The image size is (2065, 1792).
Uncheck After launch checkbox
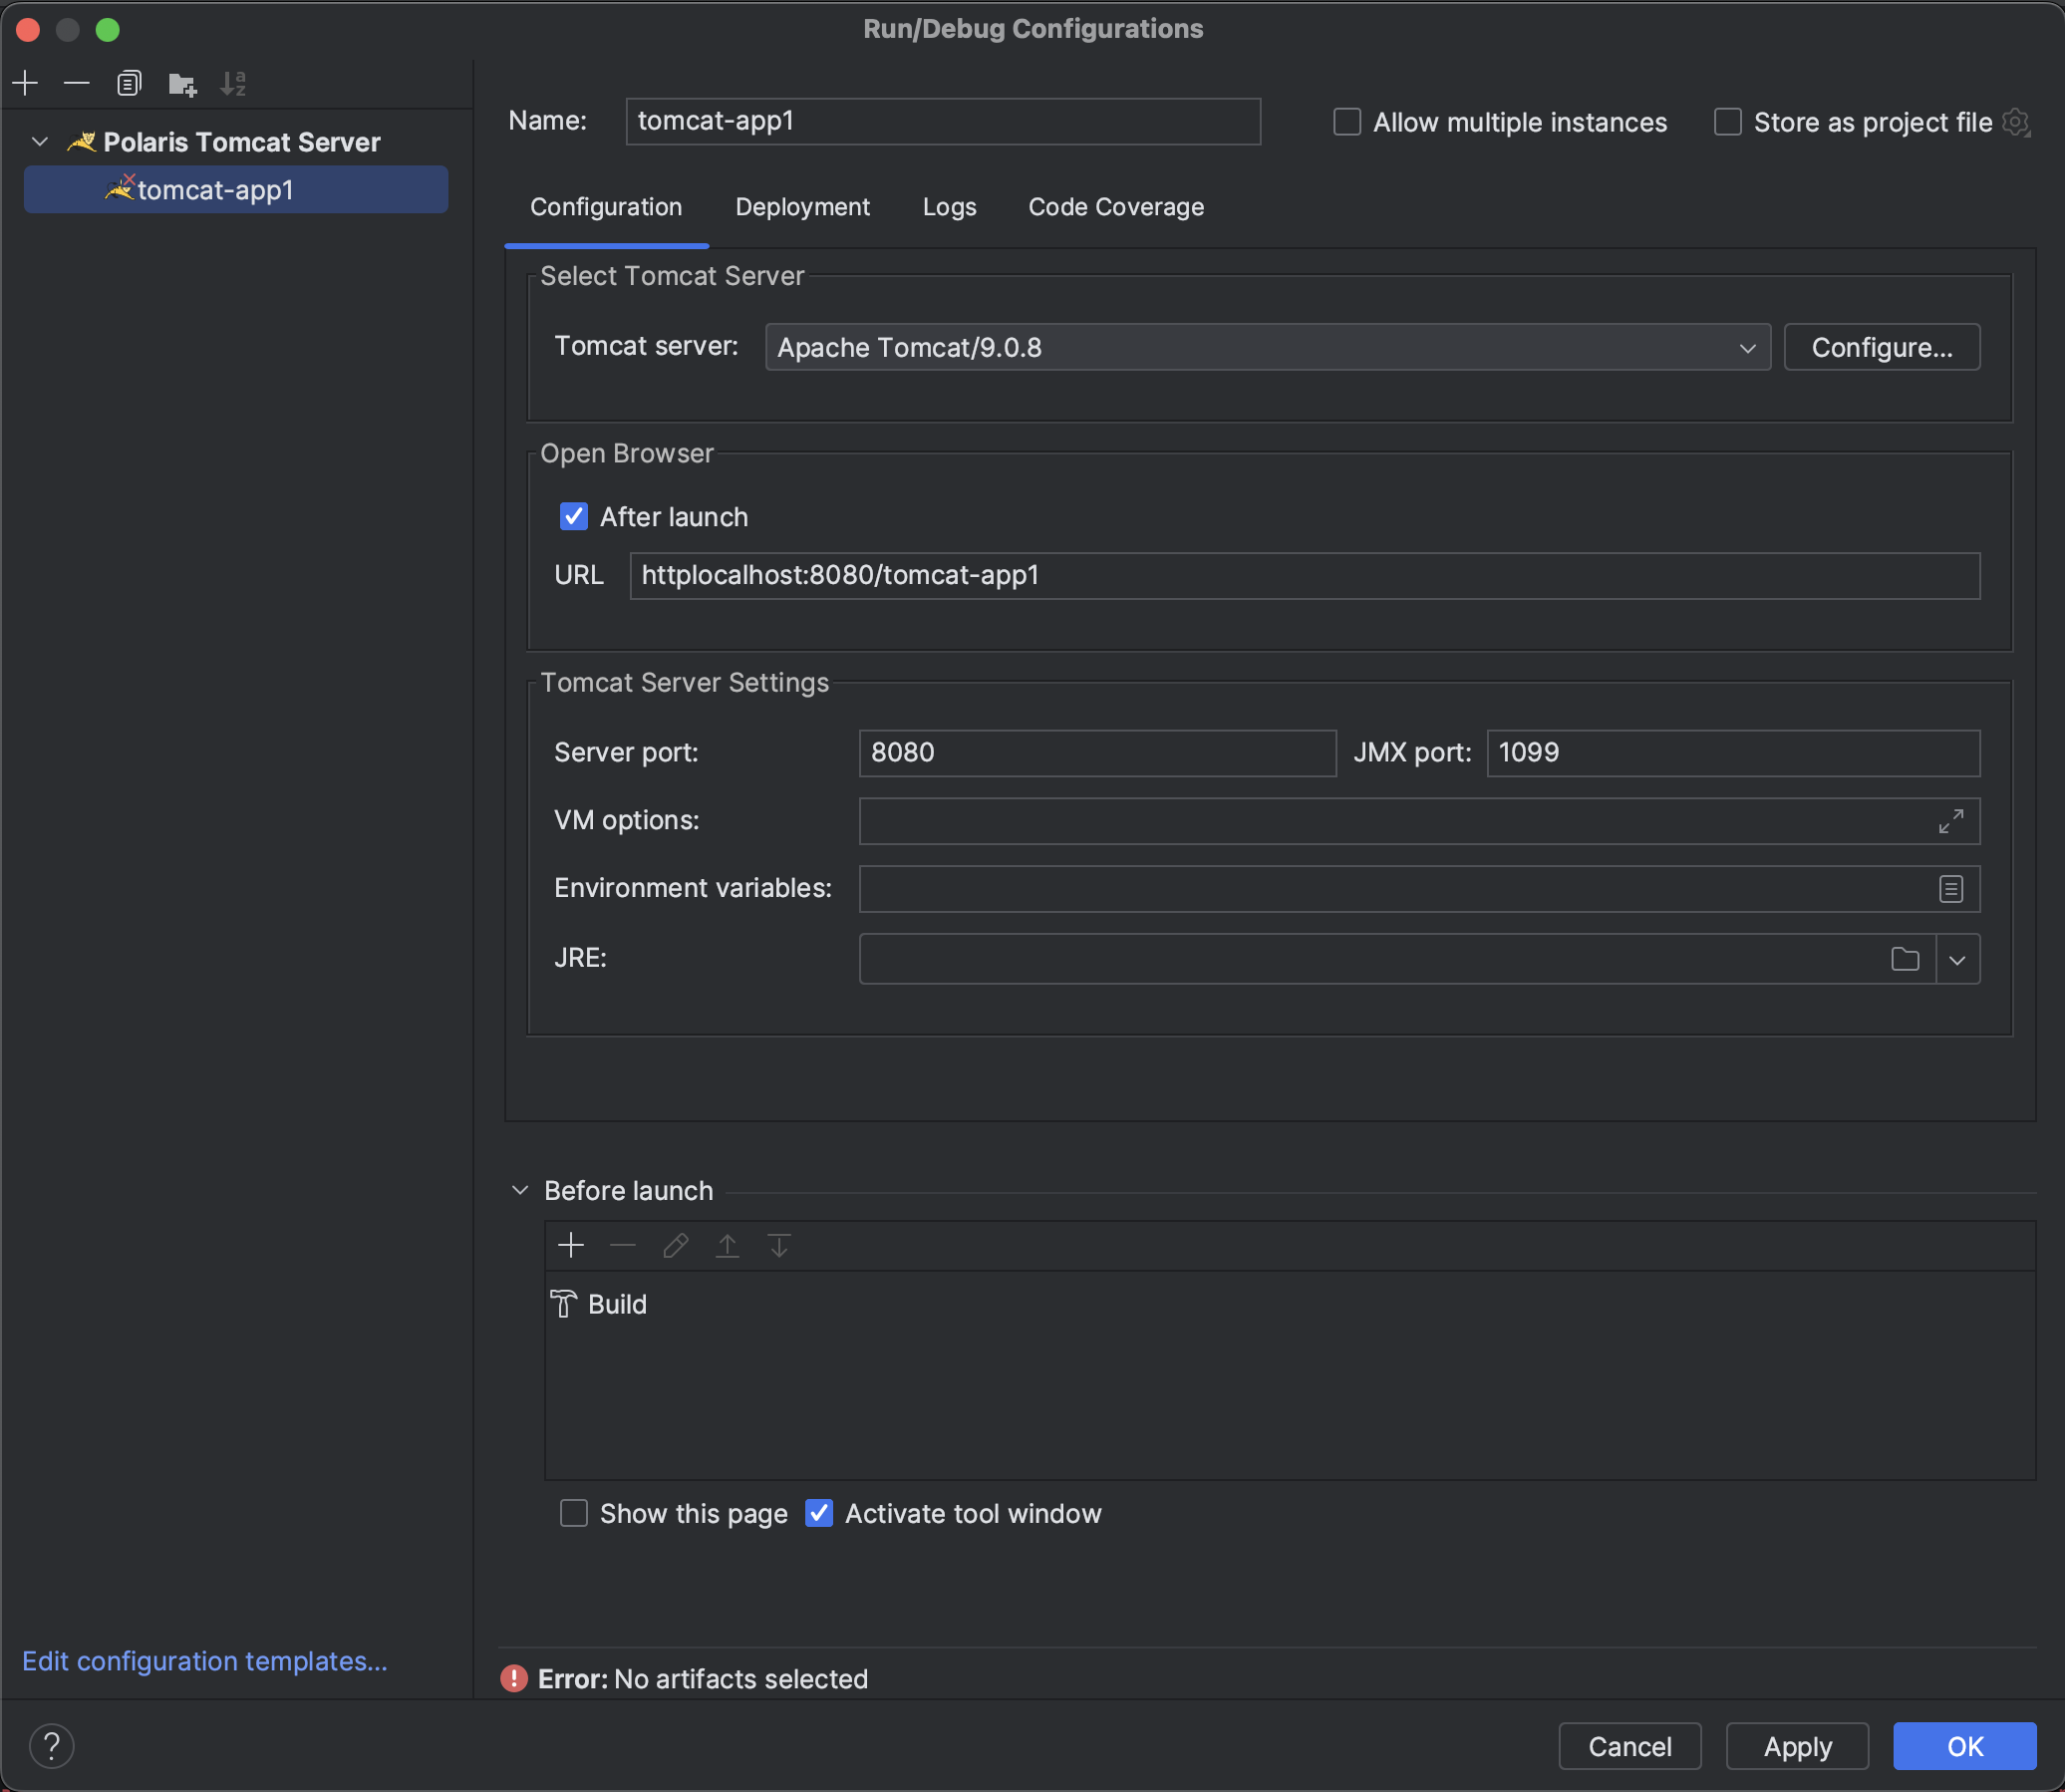(x=574, y=516)
